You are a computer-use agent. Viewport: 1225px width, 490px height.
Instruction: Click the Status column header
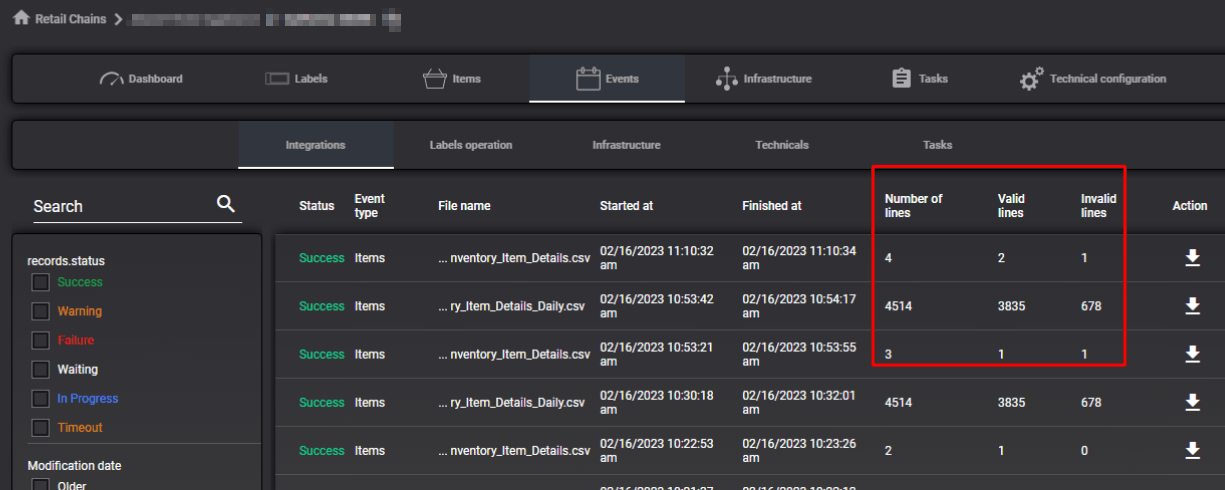(x=317, y=206)
